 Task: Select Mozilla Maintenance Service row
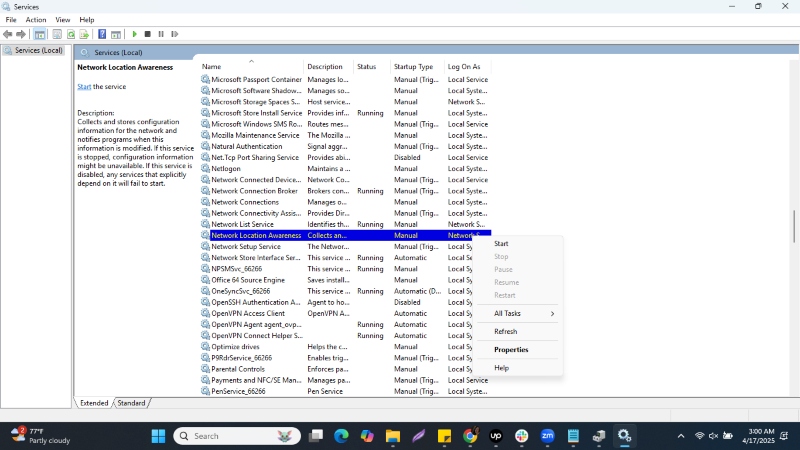click(345, 135)
